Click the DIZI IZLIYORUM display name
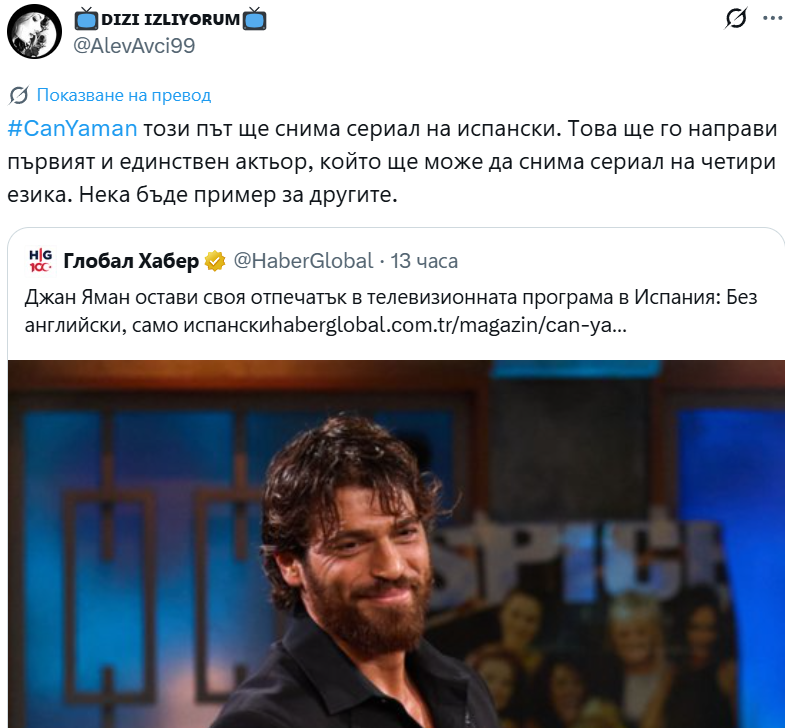This screenshot has width=785, height=728. (x=171, y=20)
